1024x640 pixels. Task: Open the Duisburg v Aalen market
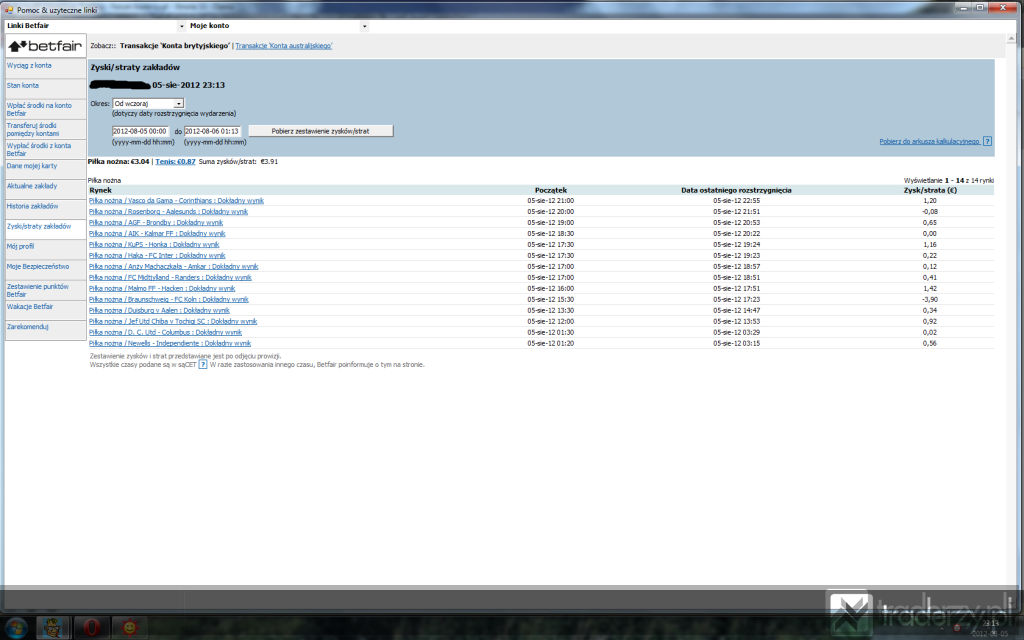click(159, 311)
